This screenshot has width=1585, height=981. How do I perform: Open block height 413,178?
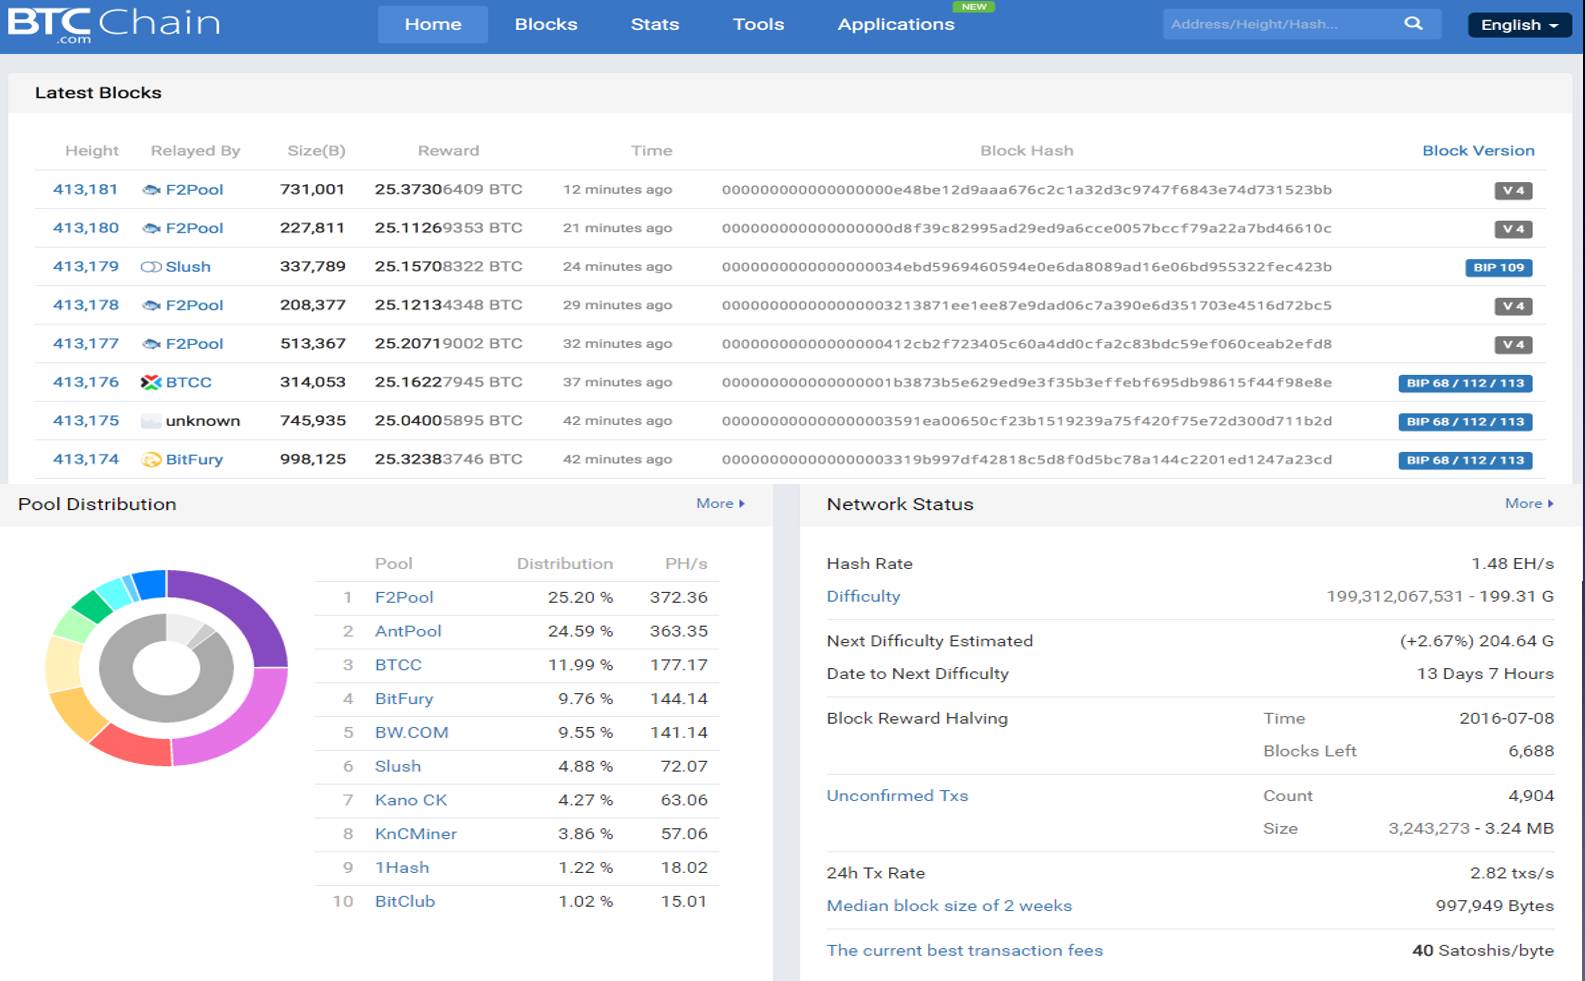tap(85, 305)
